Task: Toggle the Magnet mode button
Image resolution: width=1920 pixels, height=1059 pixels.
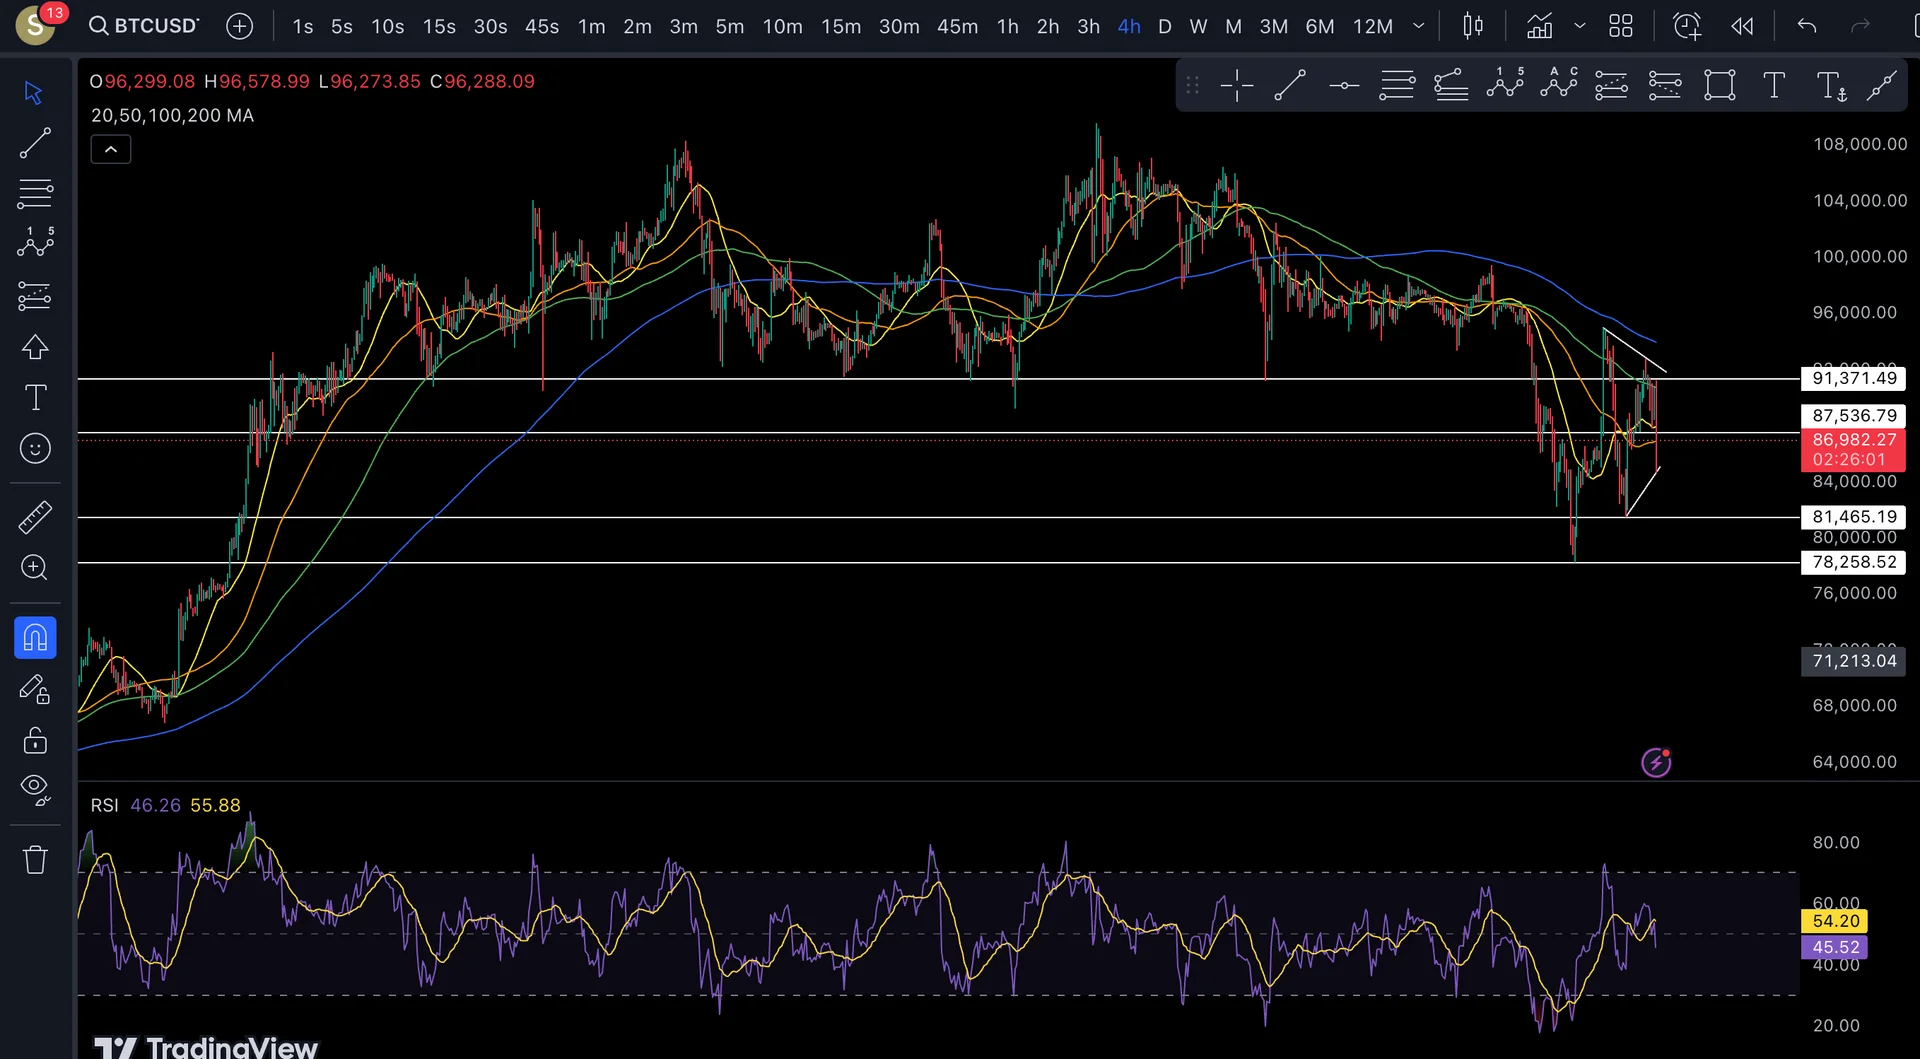Action: 35,638
